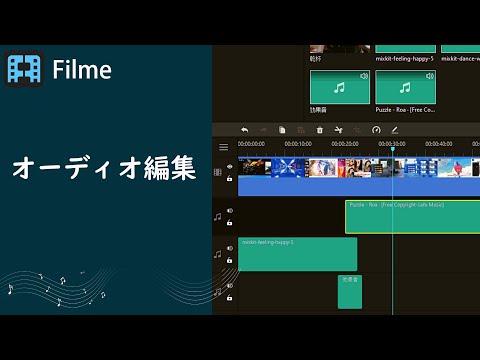Lock the Puzzle - Roa audio track
The image size is (480, 360).
click(x=229, y=222)
